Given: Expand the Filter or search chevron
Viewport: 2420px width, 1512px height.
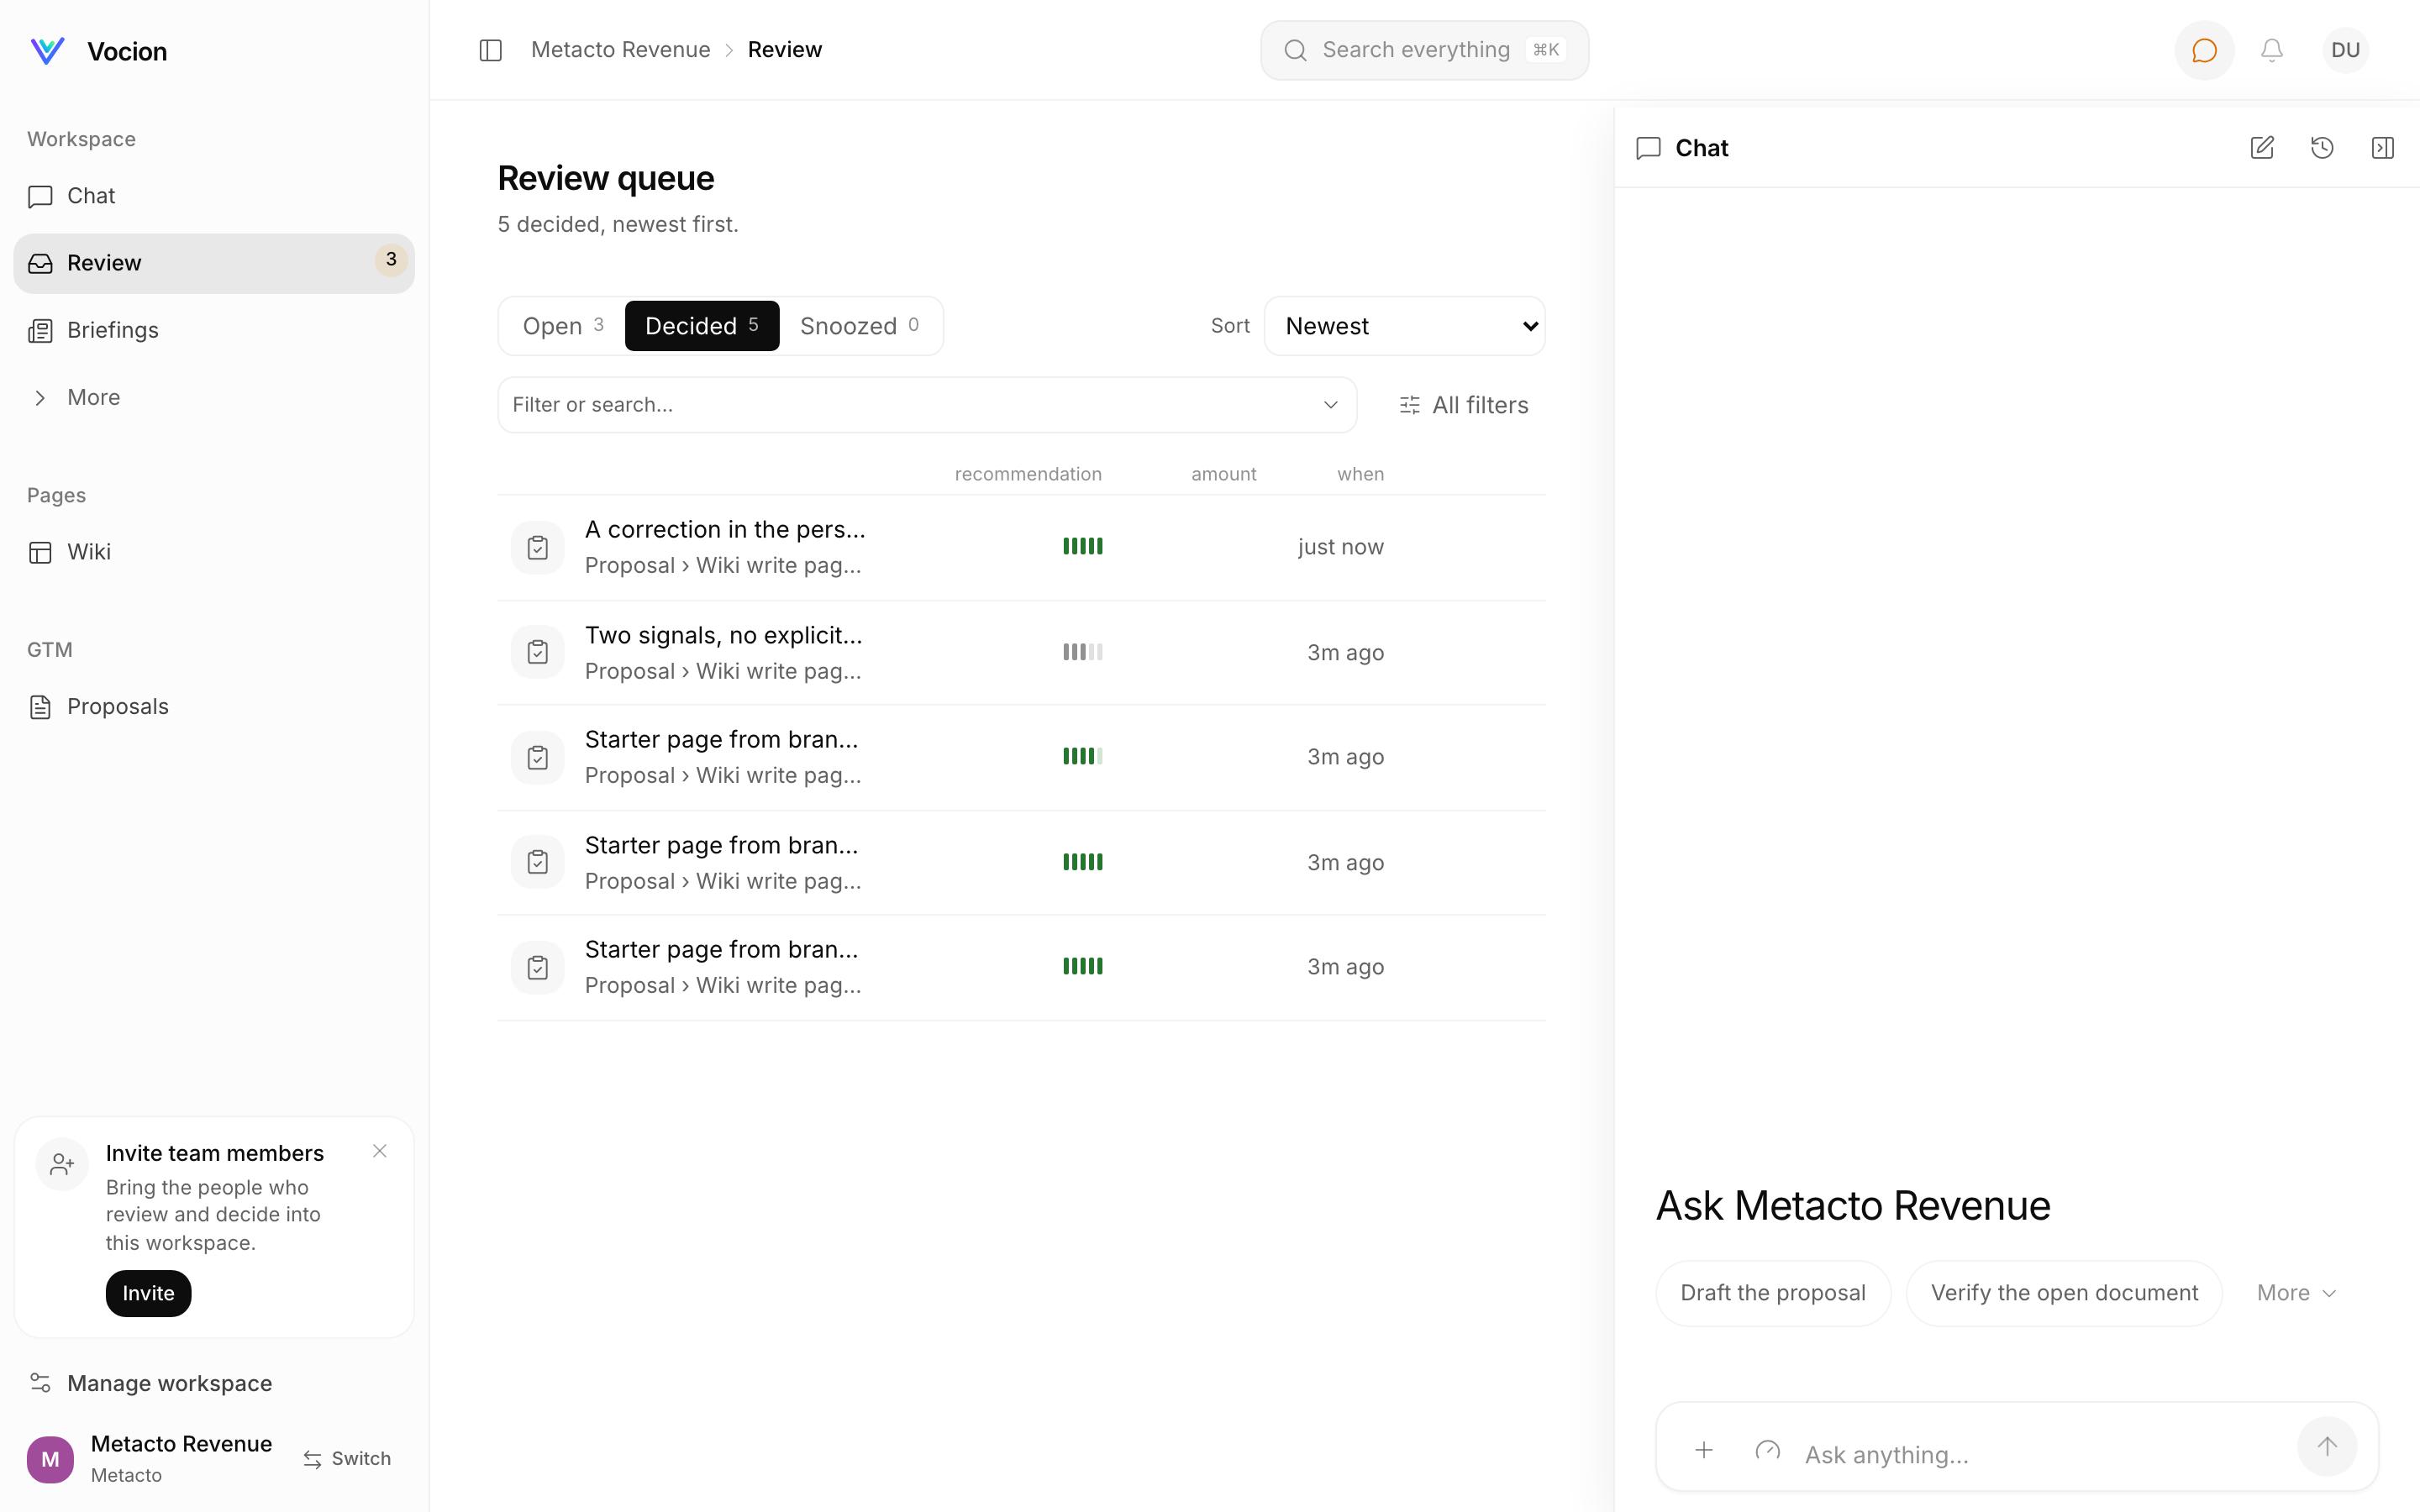Looking at the screenshot, I should click(1331, 405).
